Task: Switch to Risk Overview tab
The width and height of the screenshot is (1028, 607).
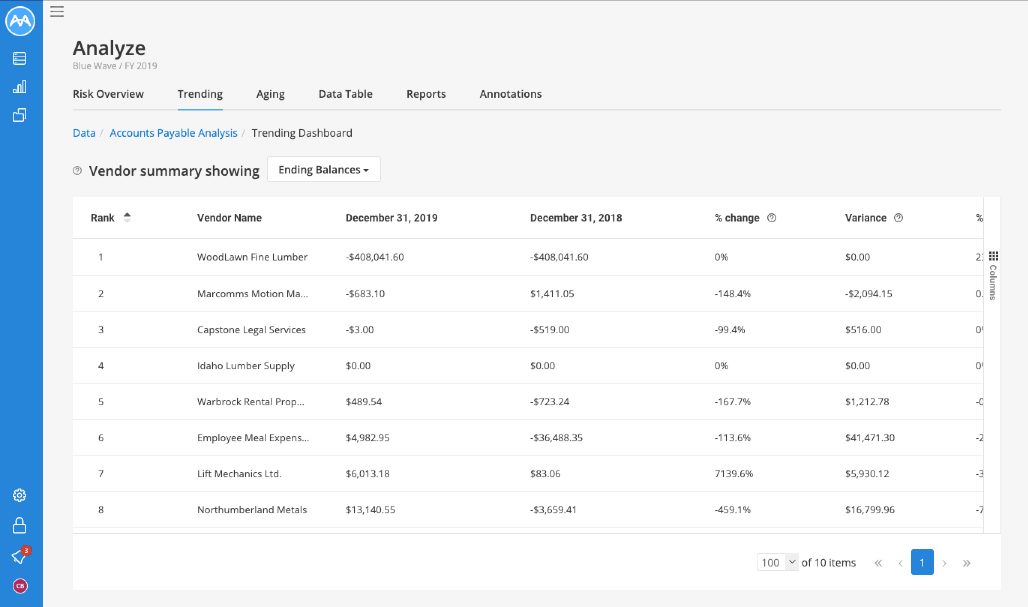Action: (108, 94)
